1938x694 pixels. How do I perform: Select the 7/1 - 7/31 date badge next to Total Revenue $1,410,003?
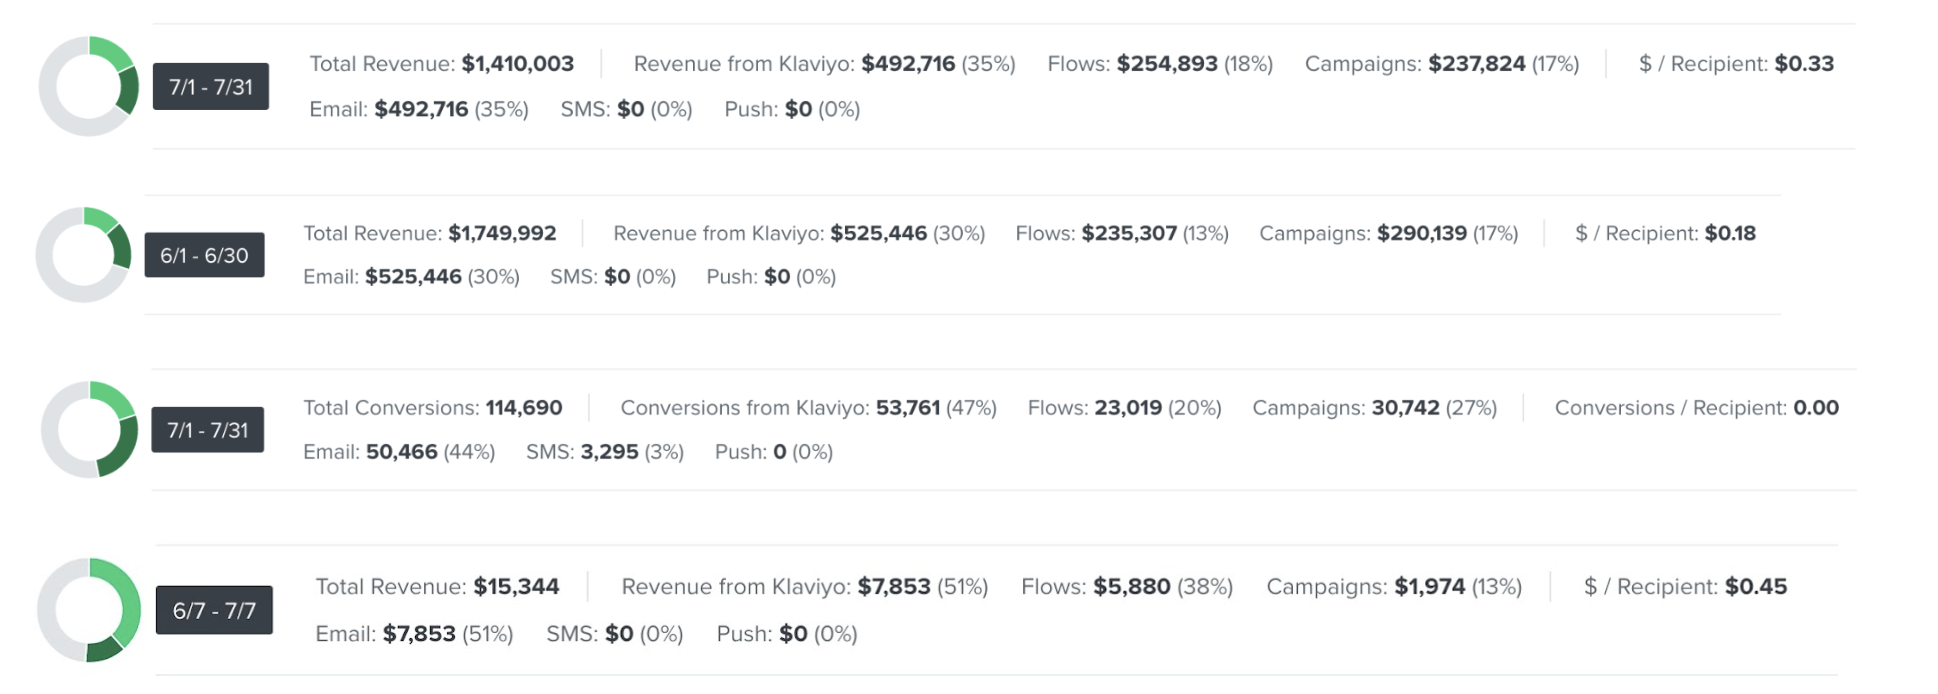pyautogui.click(x=211, y=87)
